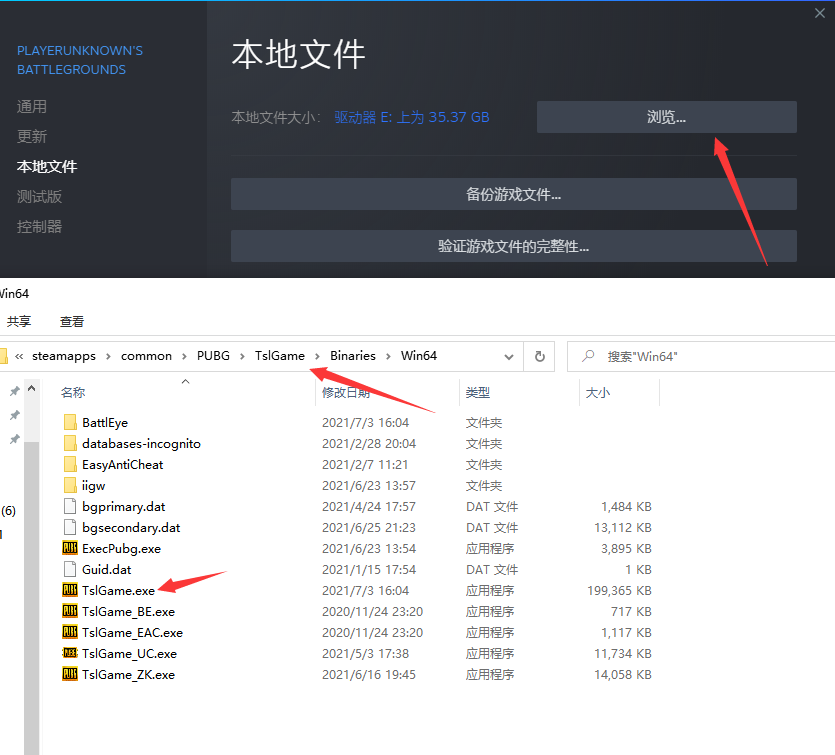Expand the hidden path chevron before steamapps
Viewport: 835px width, 755px height.
click(x=19, y=356)
